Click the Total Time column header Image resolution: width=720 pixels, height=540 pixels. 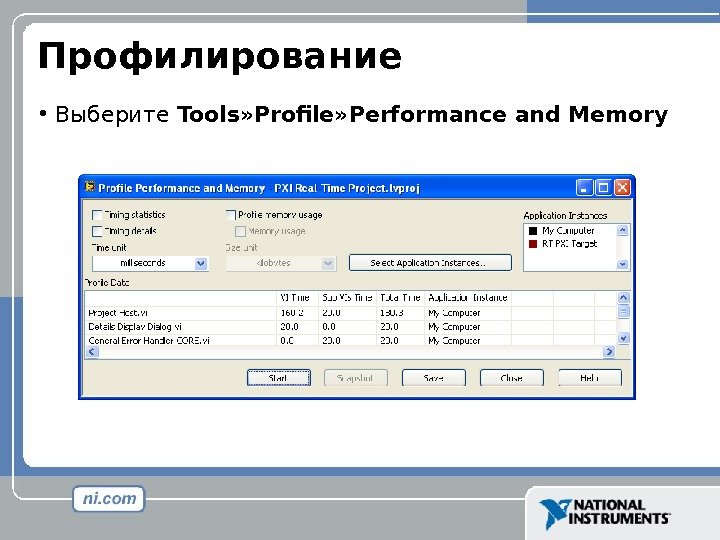pyautogui.click(x=400, y=298)
